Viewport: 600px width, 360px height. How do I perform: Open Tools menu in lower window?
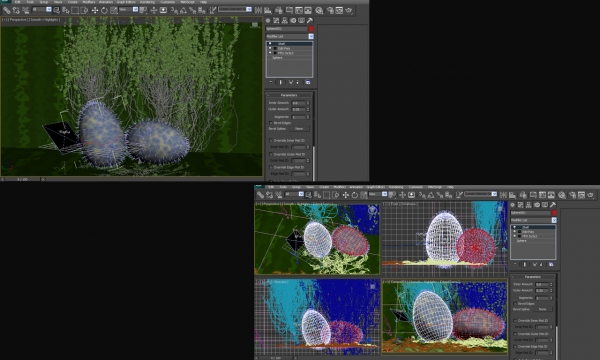[x=283, y=187]
